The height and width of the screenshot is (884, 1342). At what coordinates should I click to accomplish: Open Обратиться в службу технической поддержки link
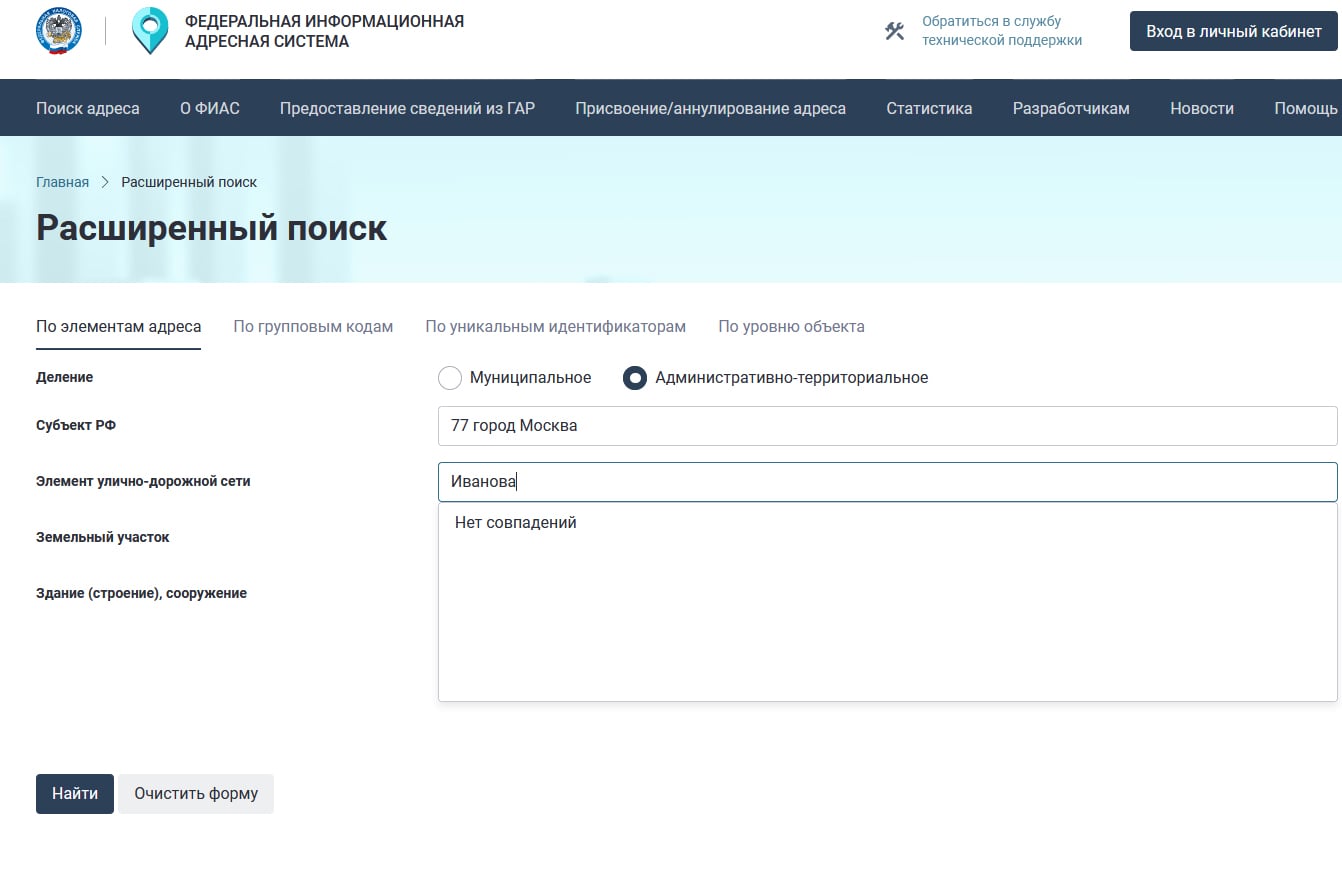1002,31
